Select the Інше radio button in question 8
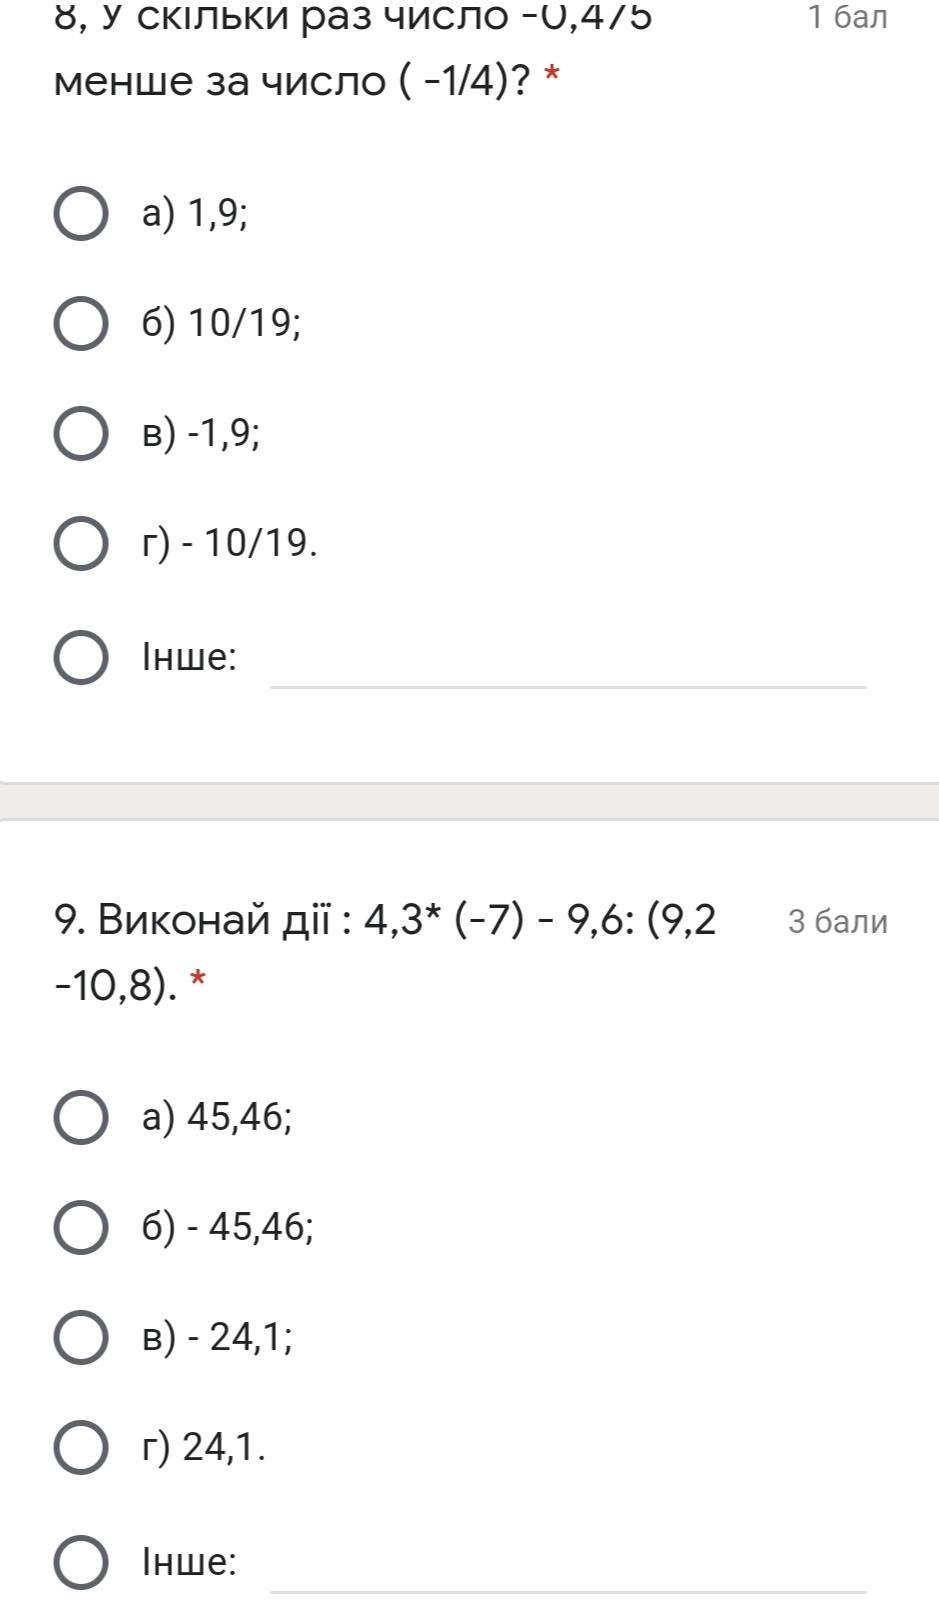 point(80,657)
